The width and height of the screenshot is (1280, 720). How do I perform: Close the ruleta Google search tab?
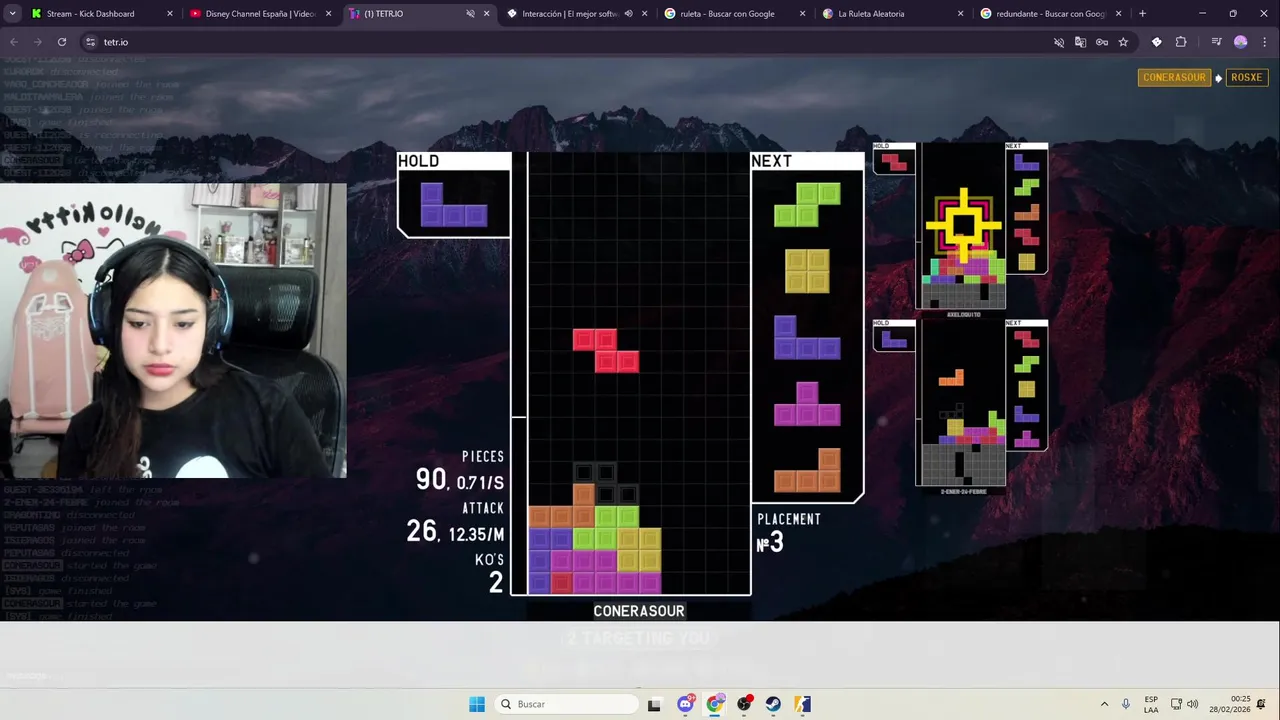coord(802,14)
